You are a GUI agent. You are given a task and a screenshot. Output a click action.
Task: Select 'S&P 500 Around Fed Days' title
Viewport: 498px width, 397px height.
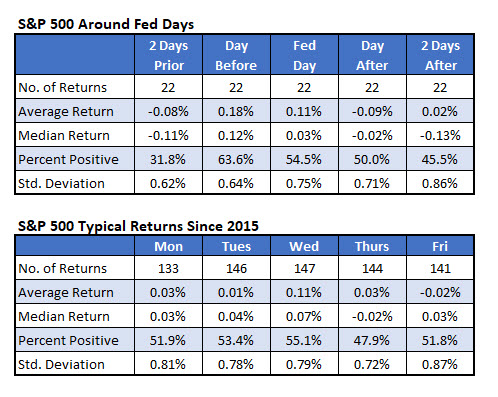coord(106,24)
